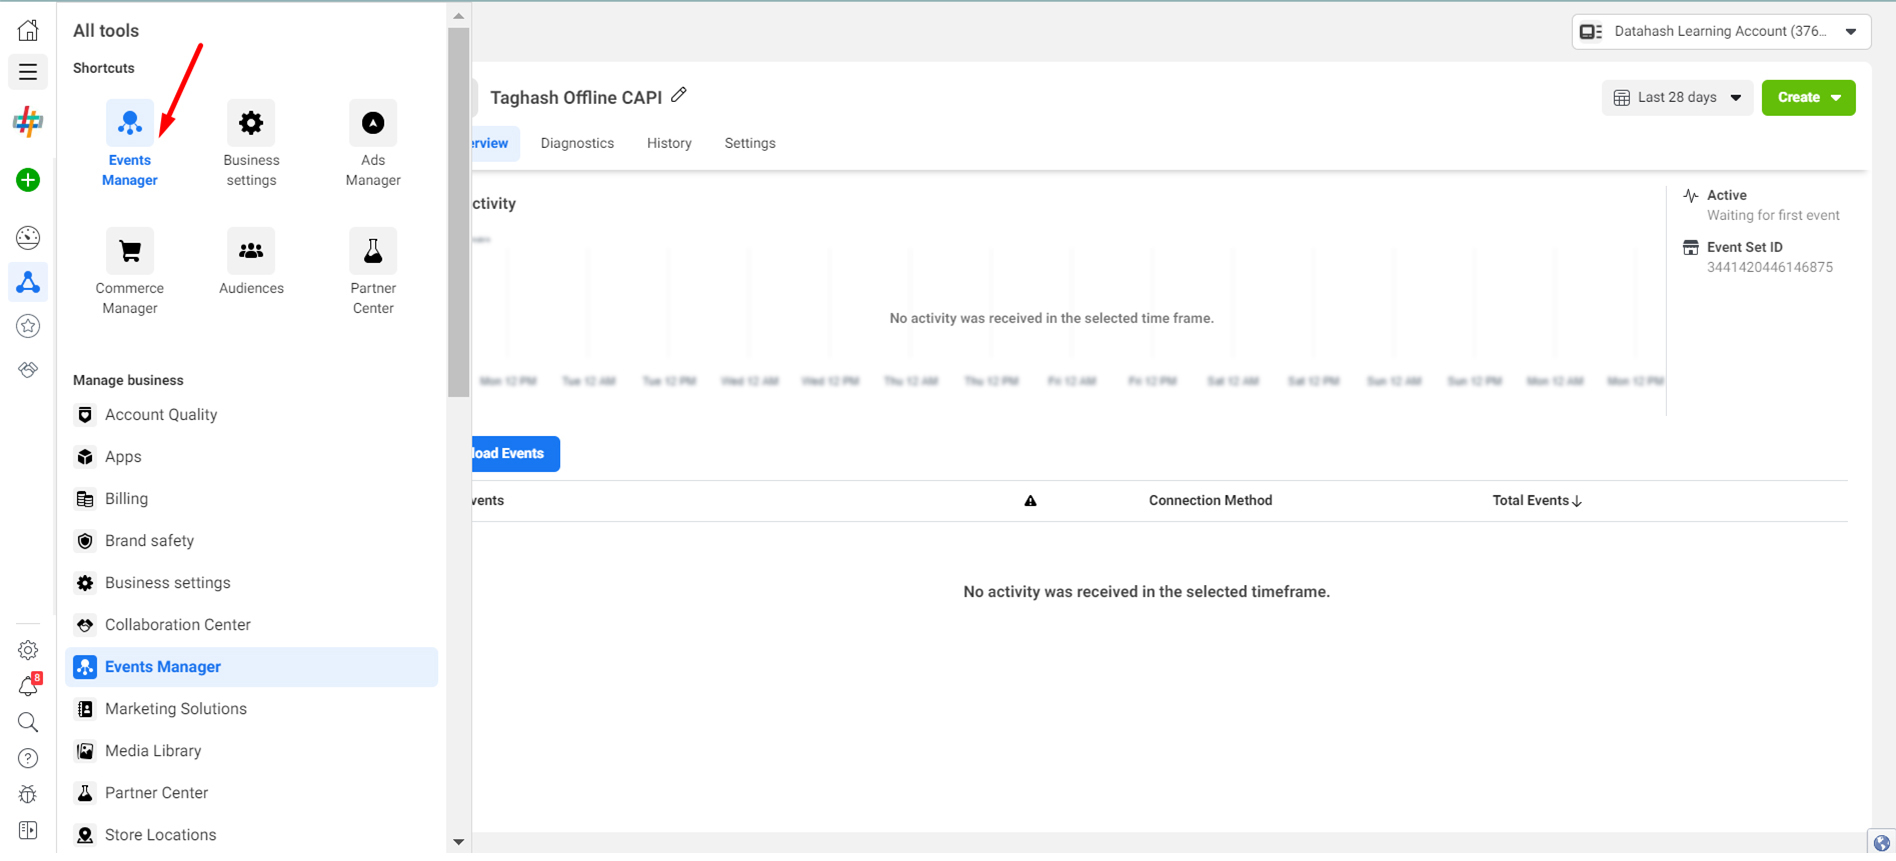Open Collaboration Center menu item
Viewport: 1896px width, 861px height.
[251, 625]
